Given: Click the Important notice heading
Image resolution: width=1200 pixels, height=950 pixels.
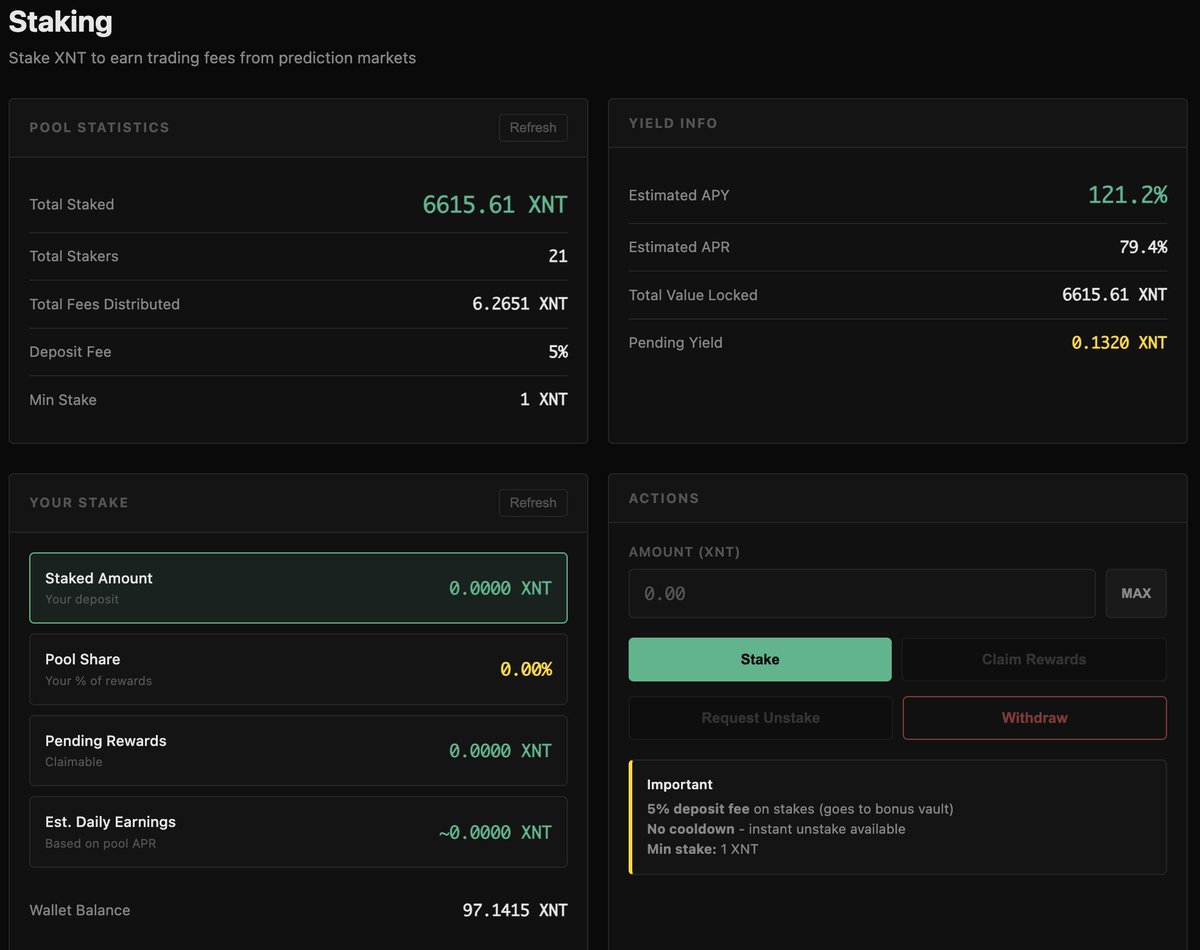Looking at the screenshot, I should point(680,785).
